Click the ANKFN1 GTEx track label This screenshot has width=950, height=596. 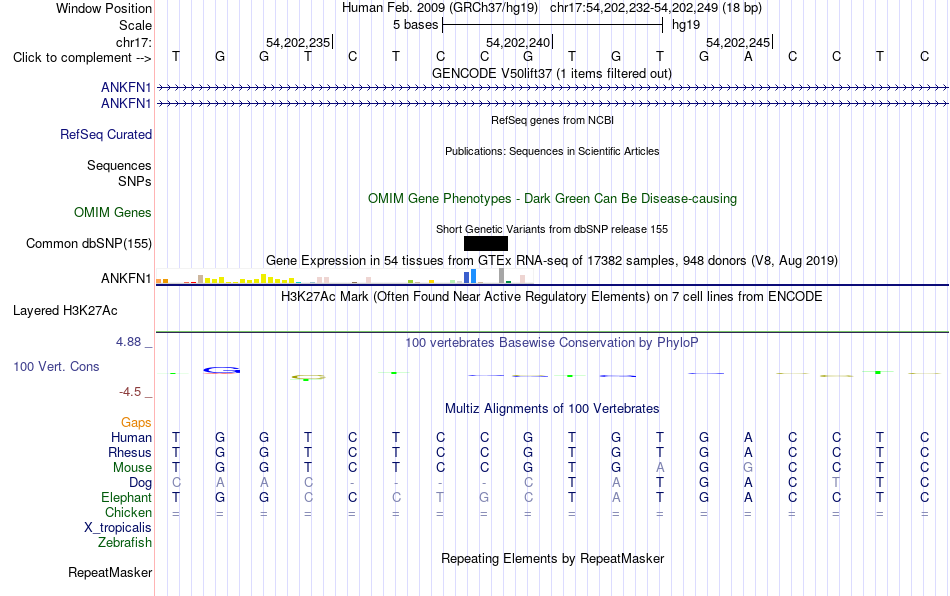126,278
